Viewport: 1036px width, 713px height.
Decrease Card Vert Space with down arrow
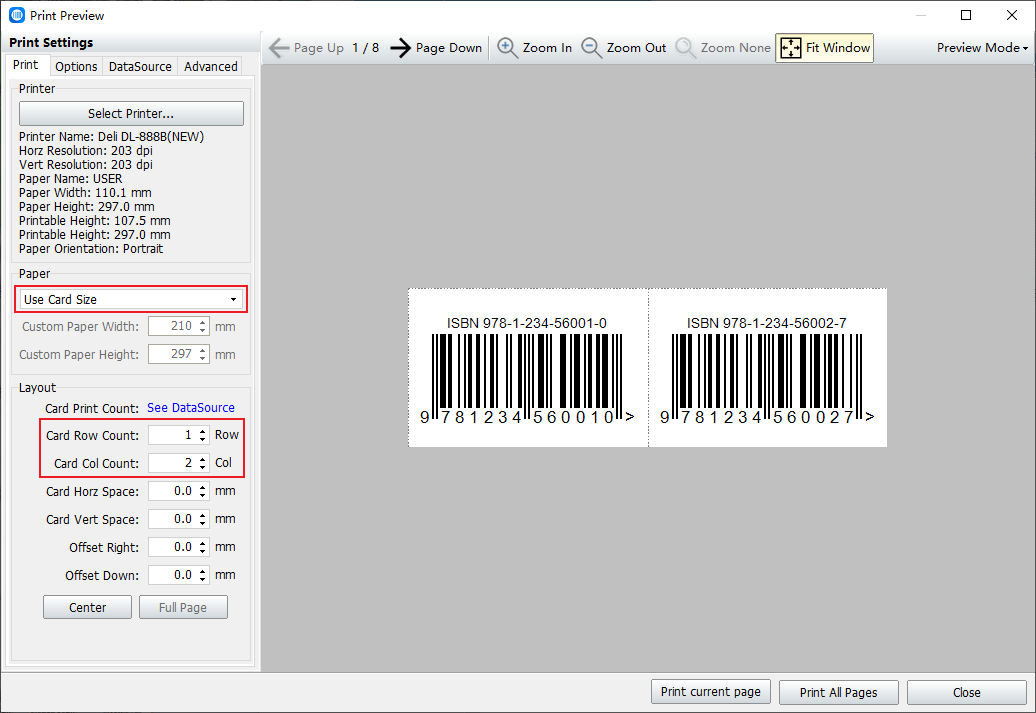point(202,523)
